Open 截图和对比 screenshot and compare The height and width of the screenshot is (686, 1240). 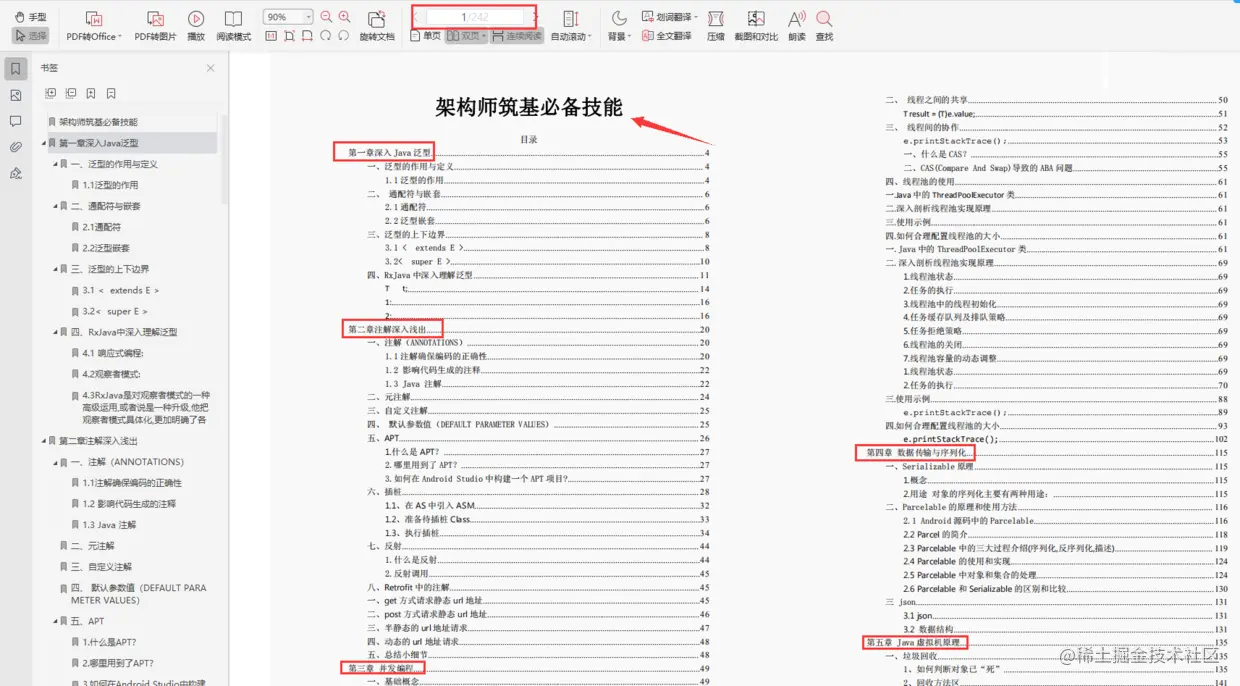(756, 26)
